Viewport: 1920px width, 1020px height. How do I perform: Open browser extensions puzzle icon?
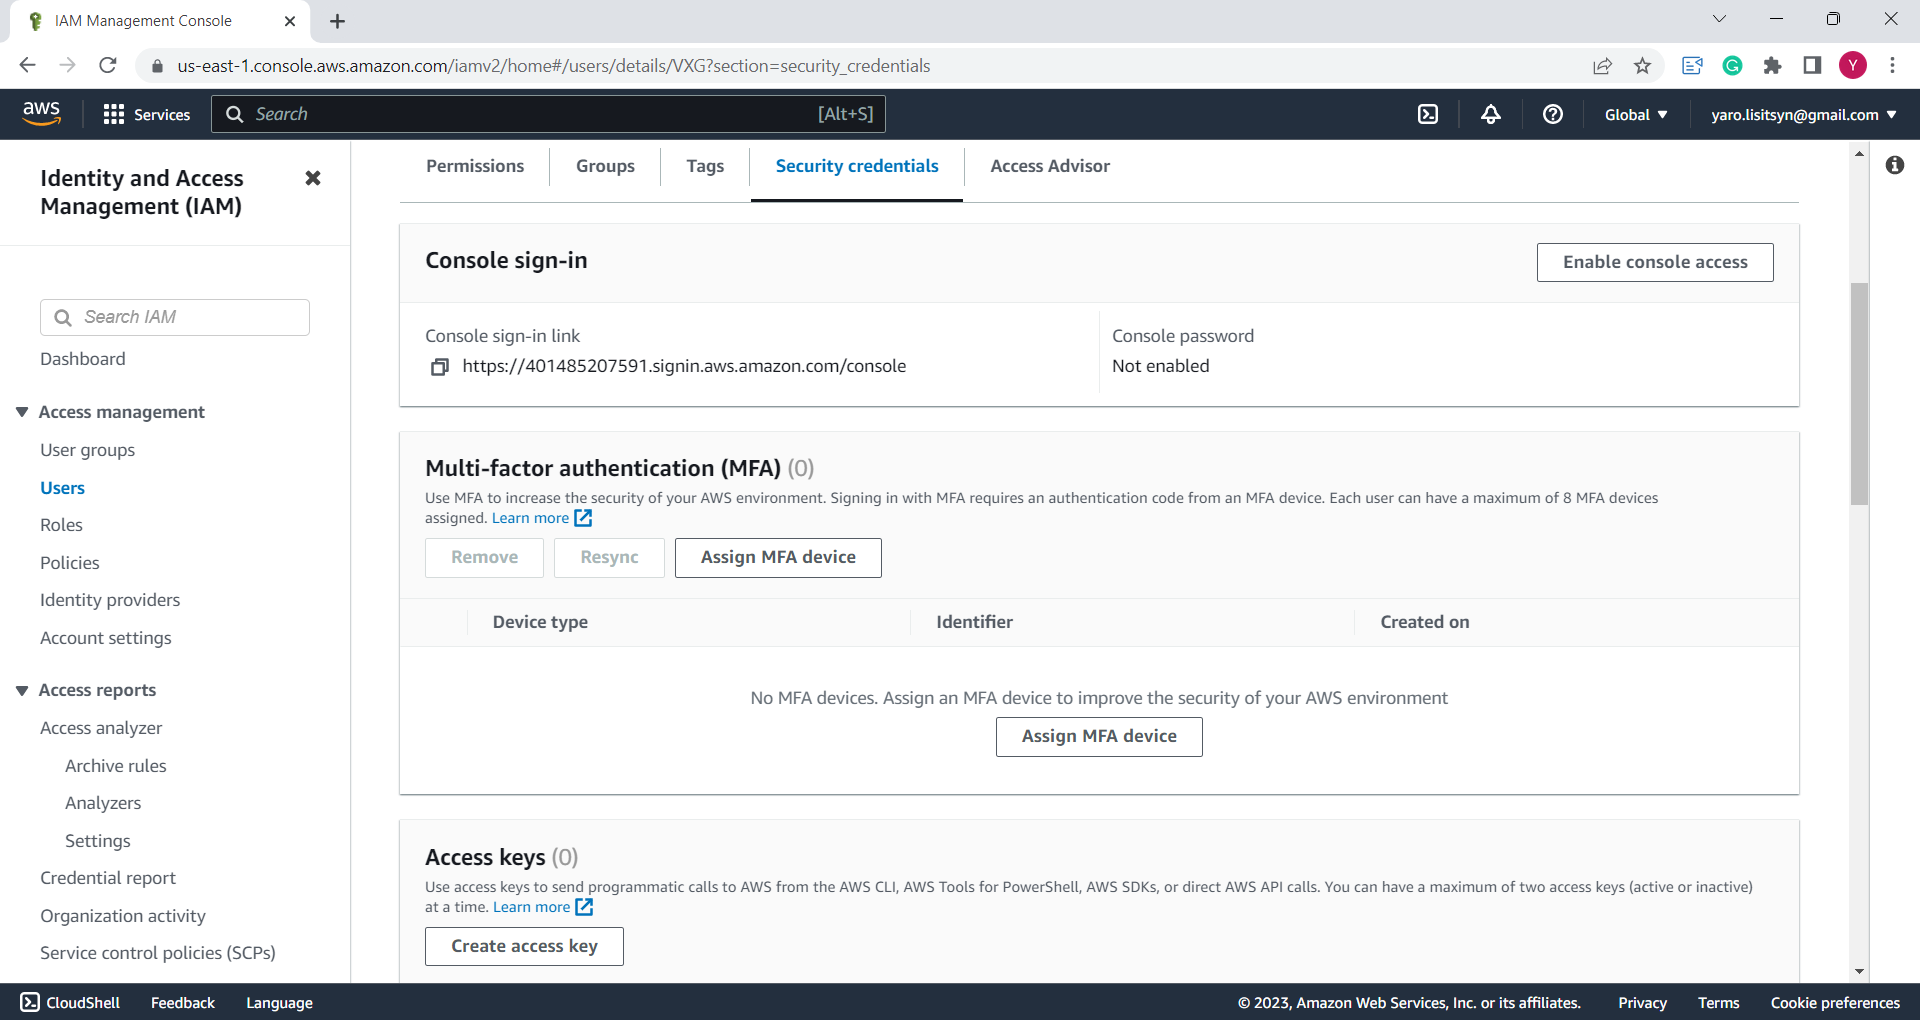pyautogui.click(x=1772, y=66)
